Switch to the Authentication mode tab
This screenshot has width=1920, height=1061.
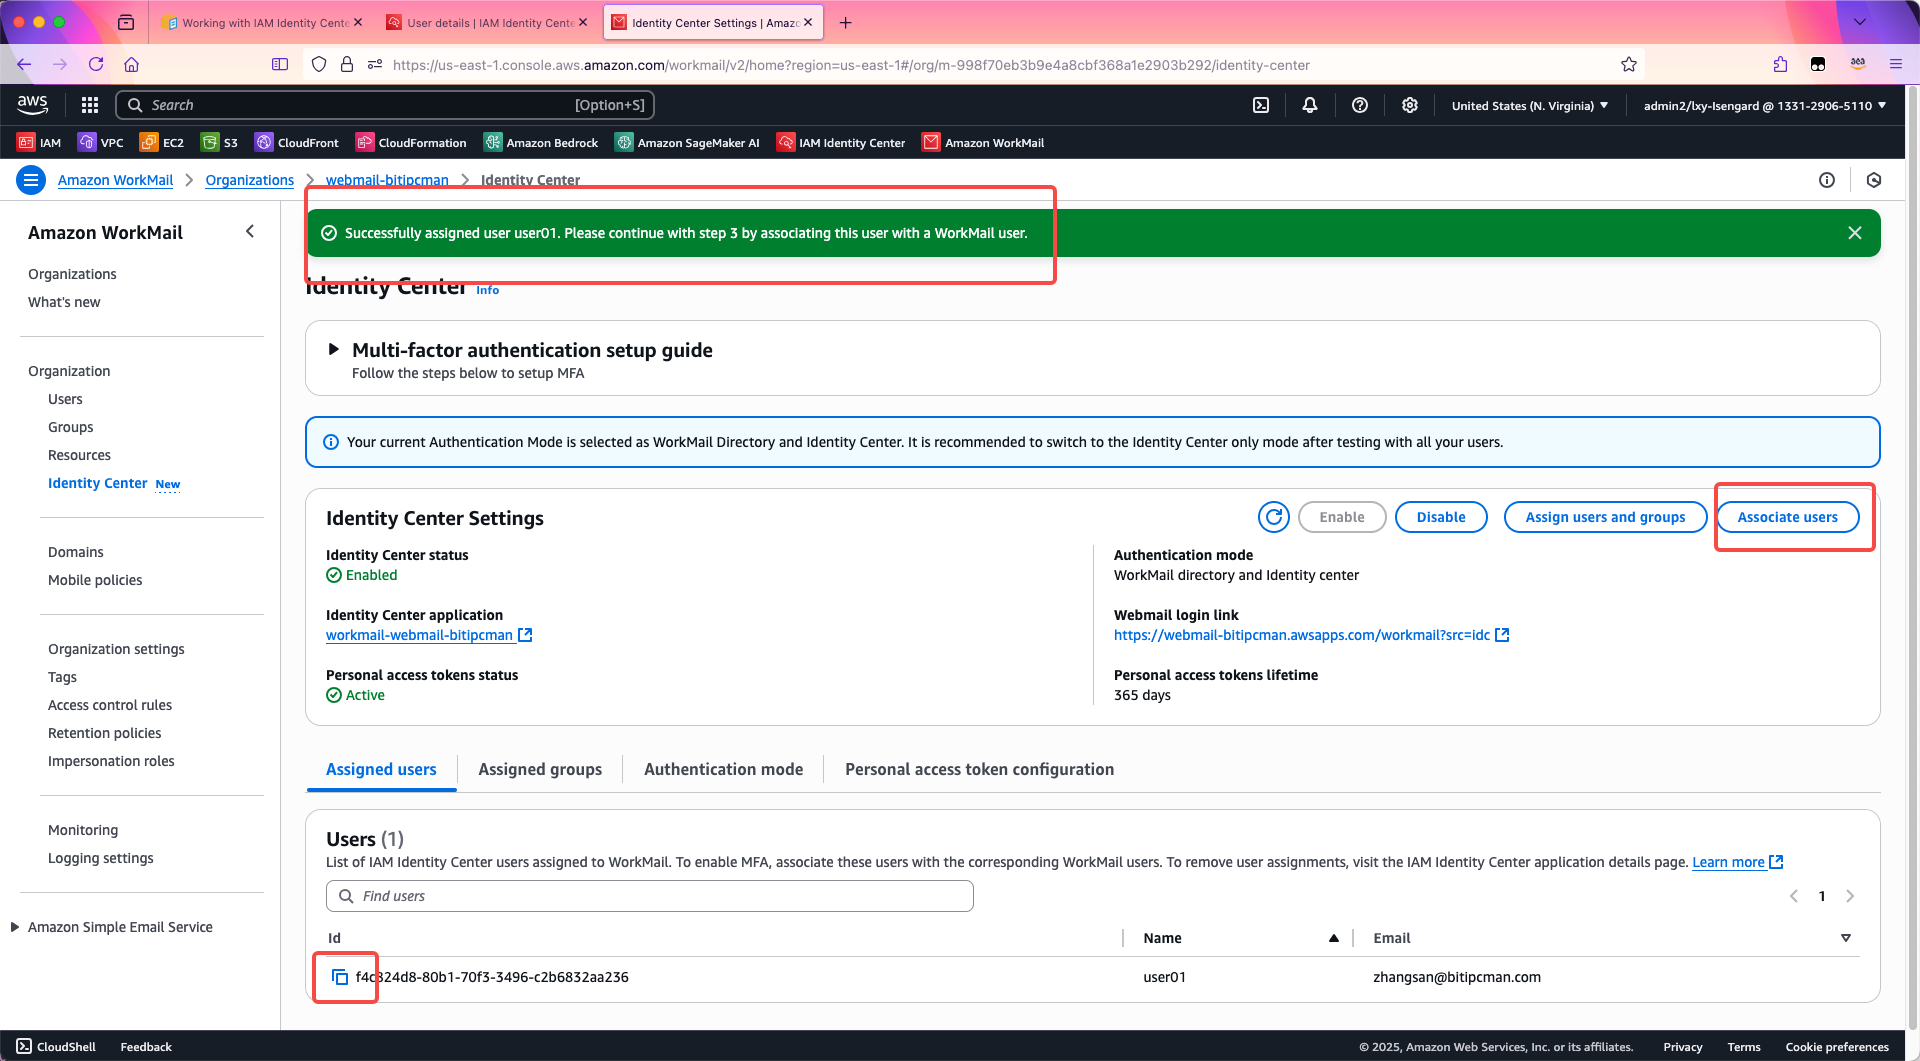point(723,769)
